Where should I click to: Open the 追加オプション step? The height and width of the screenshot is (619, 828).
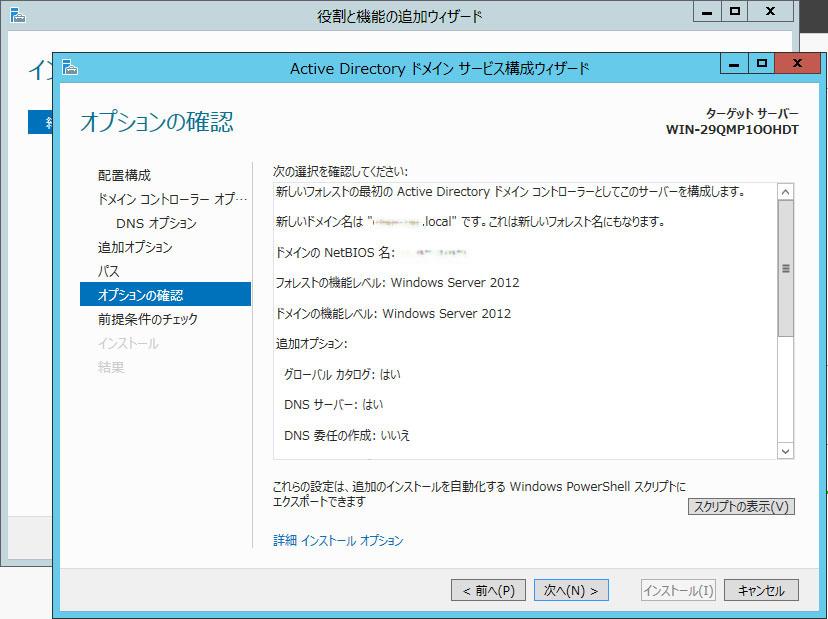coord(135,247)
